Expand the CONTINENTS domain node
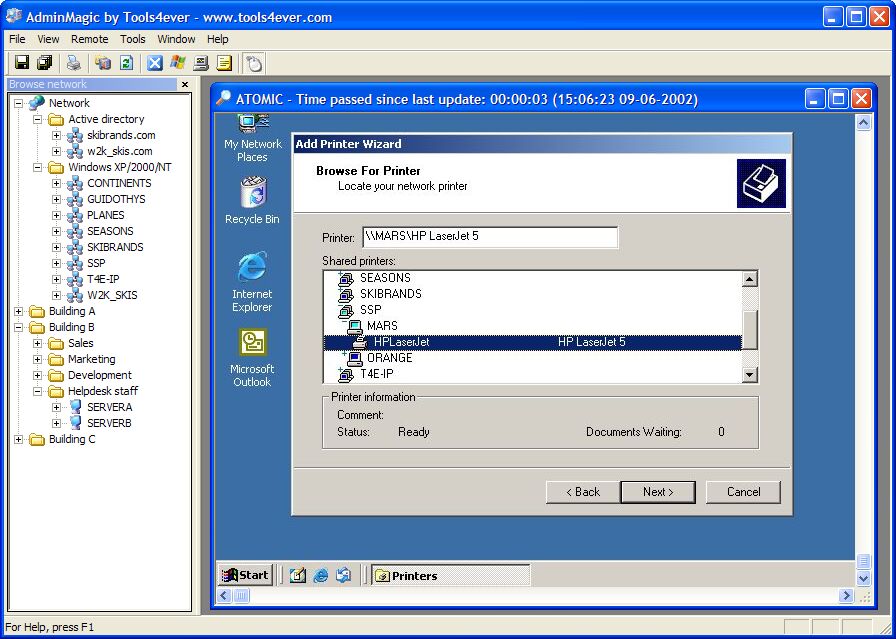Screen dimensions: 896x639 [56, 183]
